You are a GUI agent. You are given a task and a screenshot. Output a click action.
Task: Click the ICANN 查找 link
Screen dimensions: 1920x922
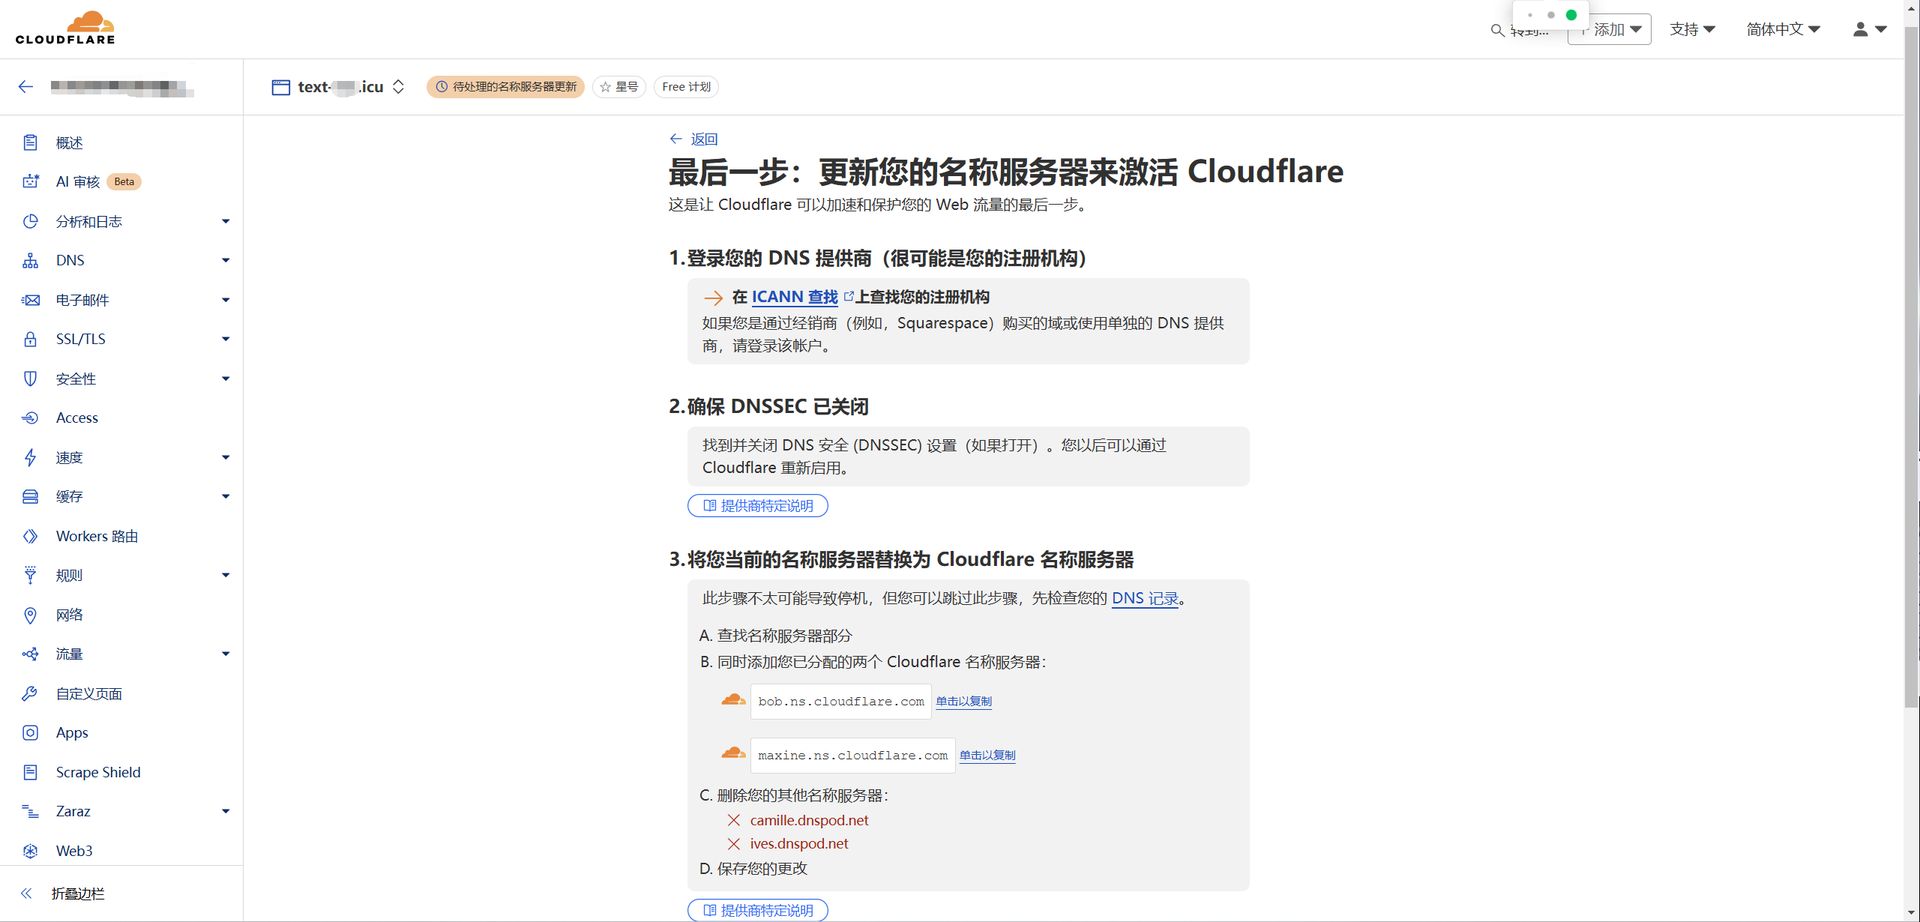pos(794,297)
